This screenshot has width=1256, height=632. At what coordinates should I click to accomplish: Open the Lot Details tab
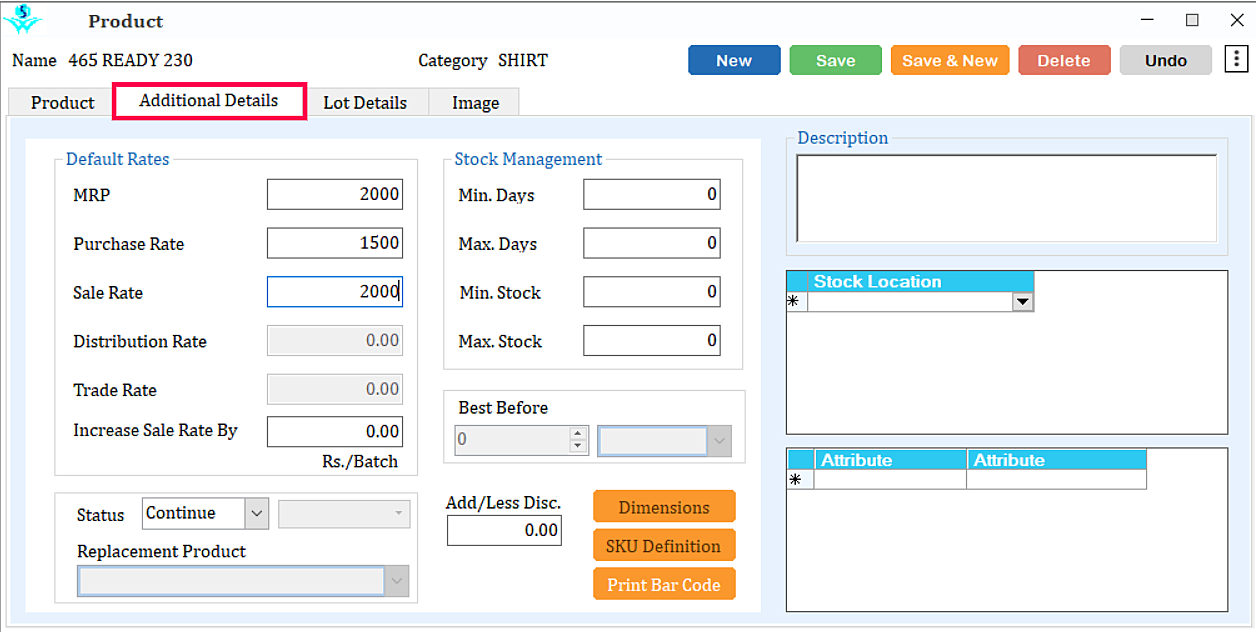(x=365, y=103)
